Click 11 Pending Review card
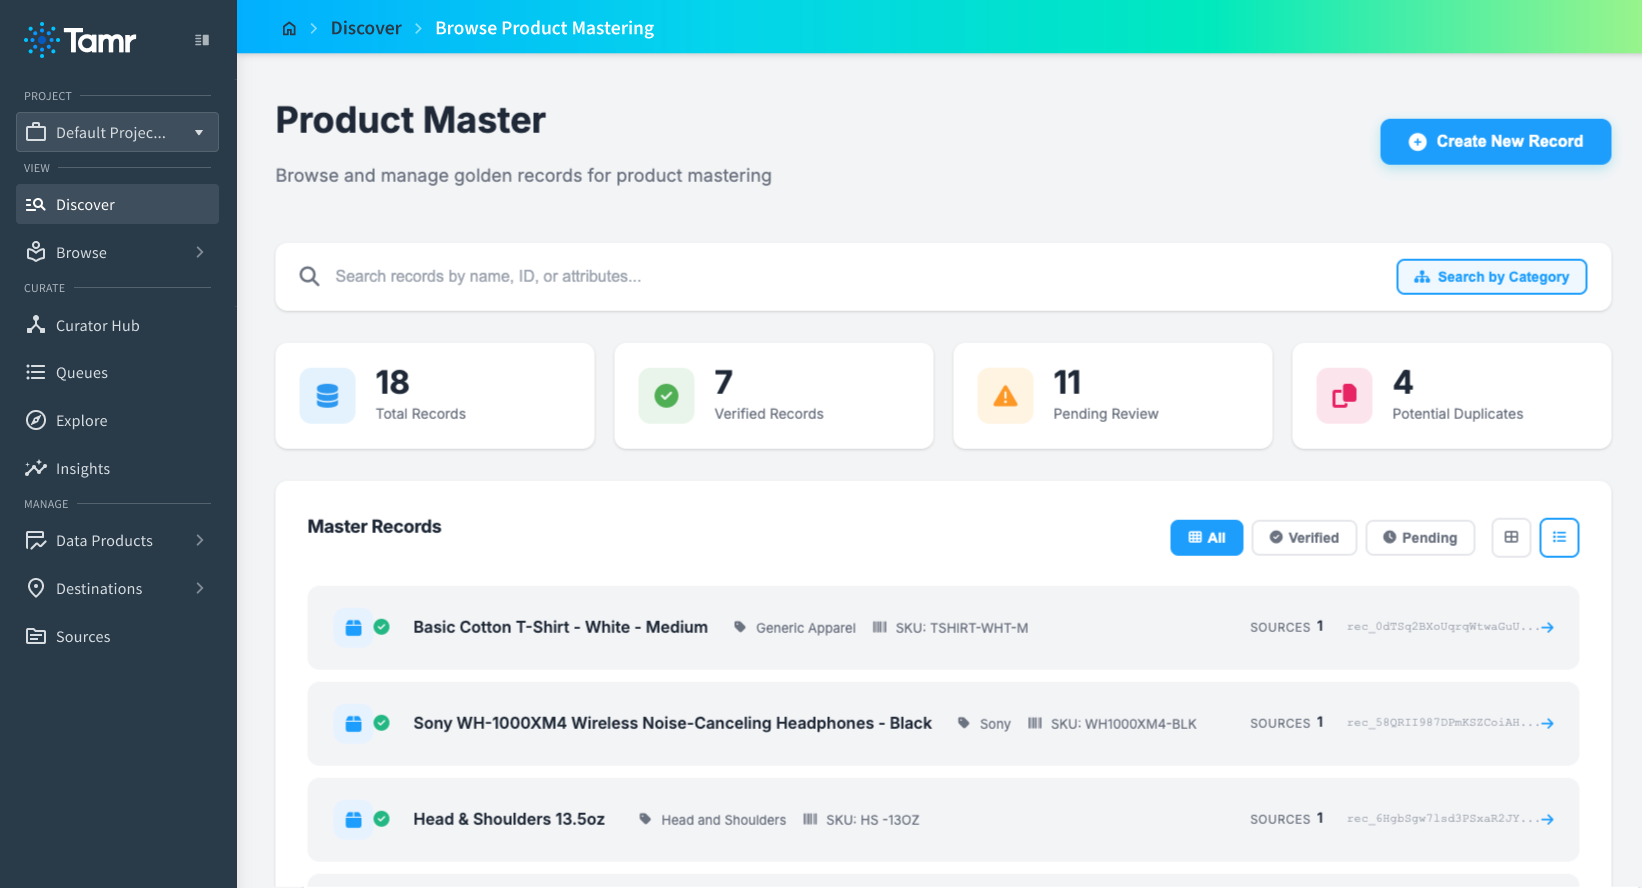 click(1113, 396)
